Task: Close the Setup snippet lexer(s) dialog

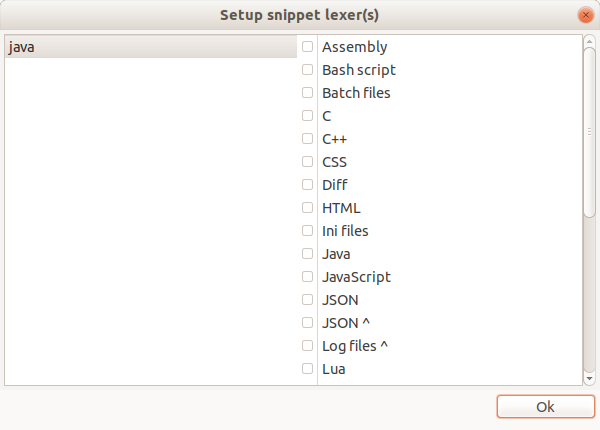Action: tap(585, 15)
